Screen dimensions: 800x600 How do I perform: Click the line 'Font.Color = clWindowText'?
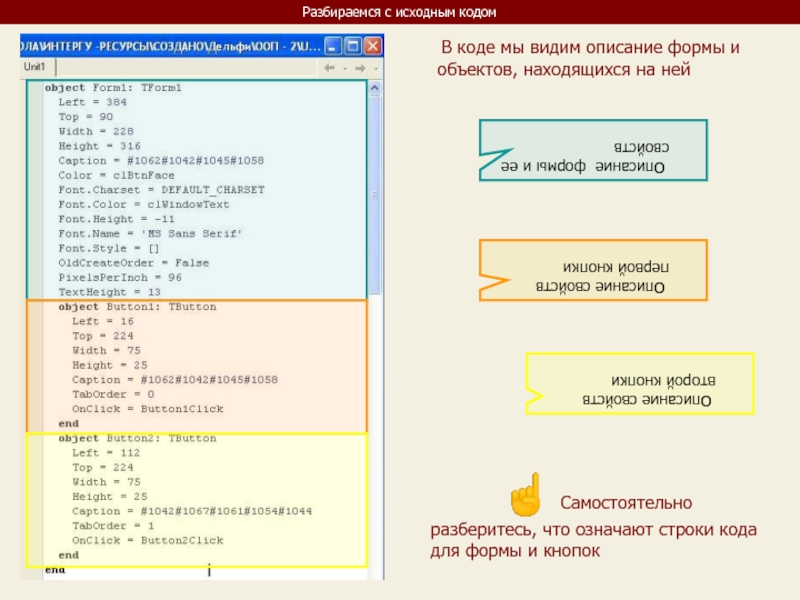pyautogui.click(x=144, y=205)
